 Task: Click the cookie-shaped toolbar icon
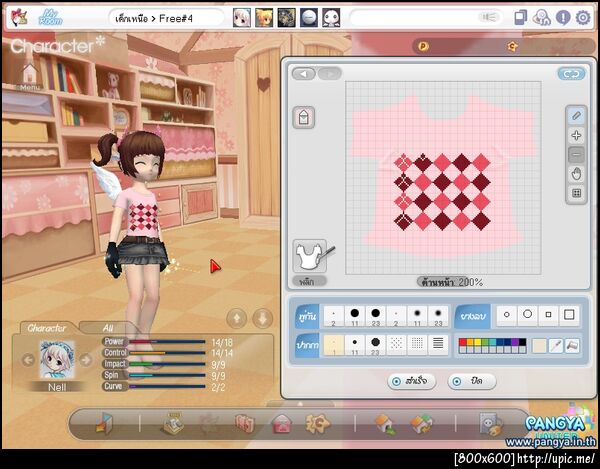318,423
